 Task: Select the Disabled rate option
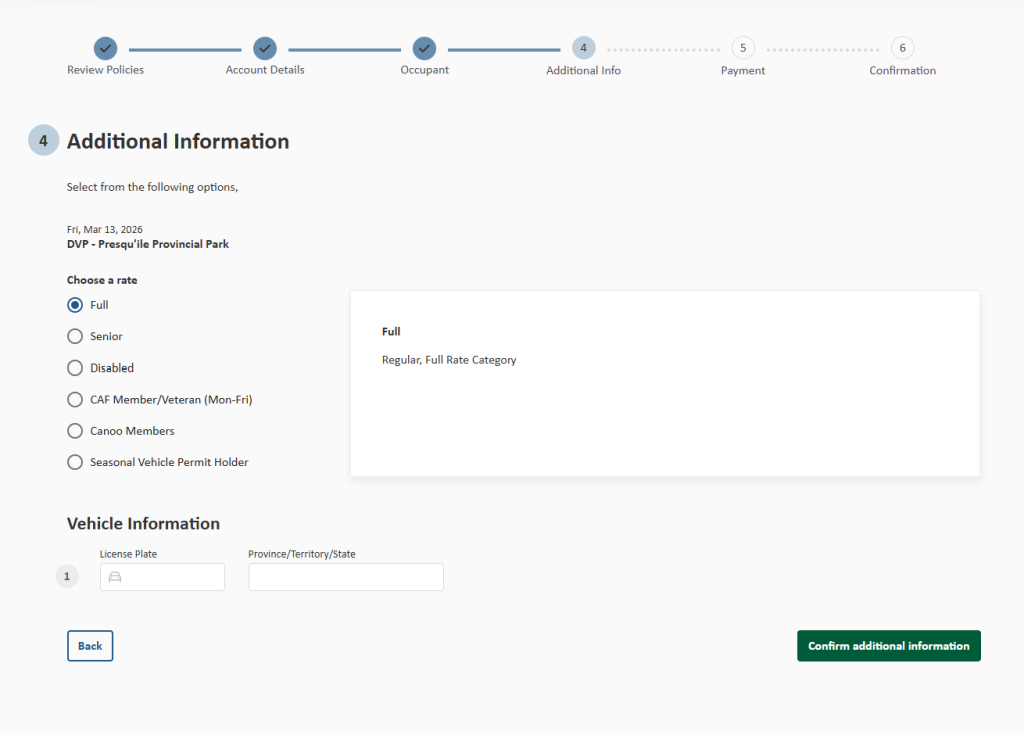point(74,368)
